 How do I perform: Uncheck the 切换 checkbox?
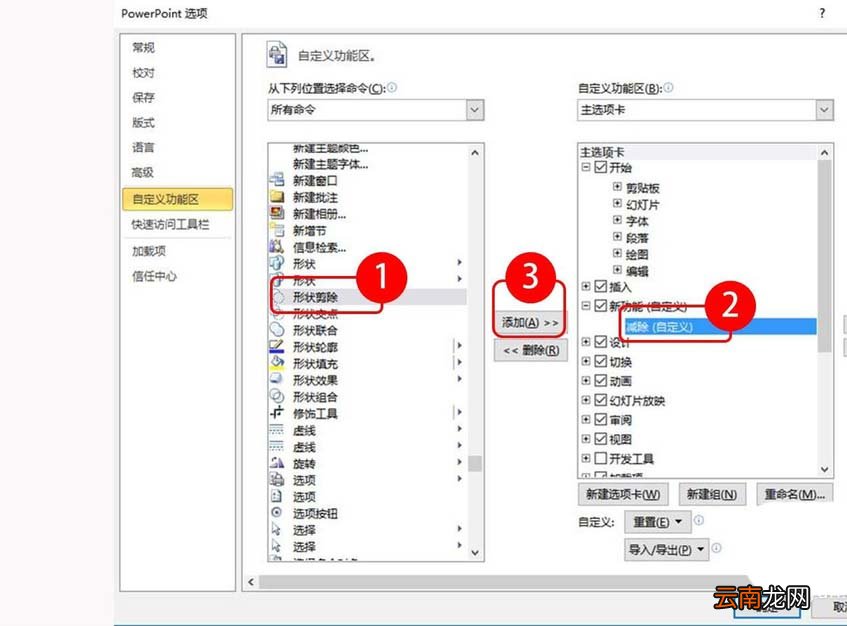click(601, 361)
